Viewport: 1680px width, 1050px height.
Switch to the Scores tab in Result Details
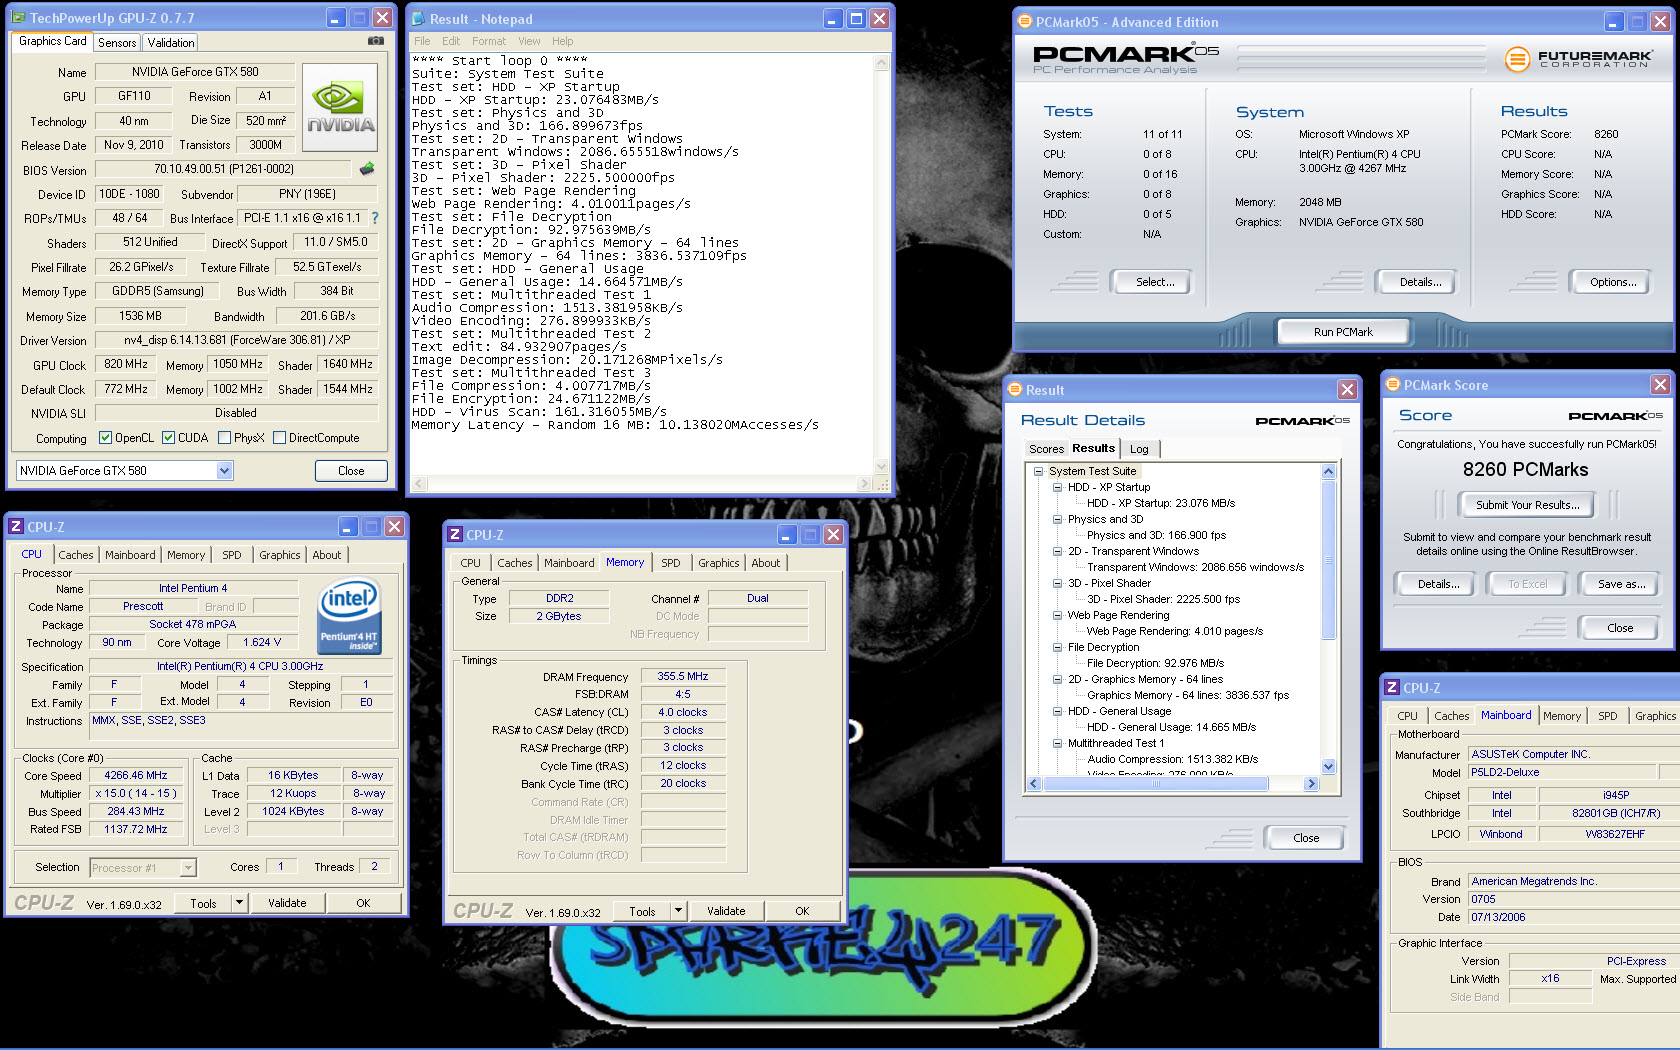pyautogui.click(x=1046, y=449)
